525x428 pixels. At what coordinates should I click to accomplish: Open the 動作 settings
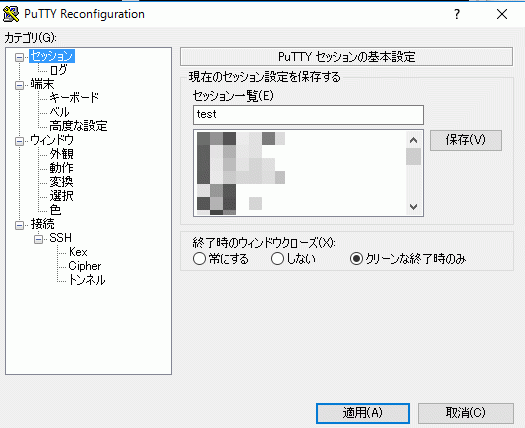[62, 168]
